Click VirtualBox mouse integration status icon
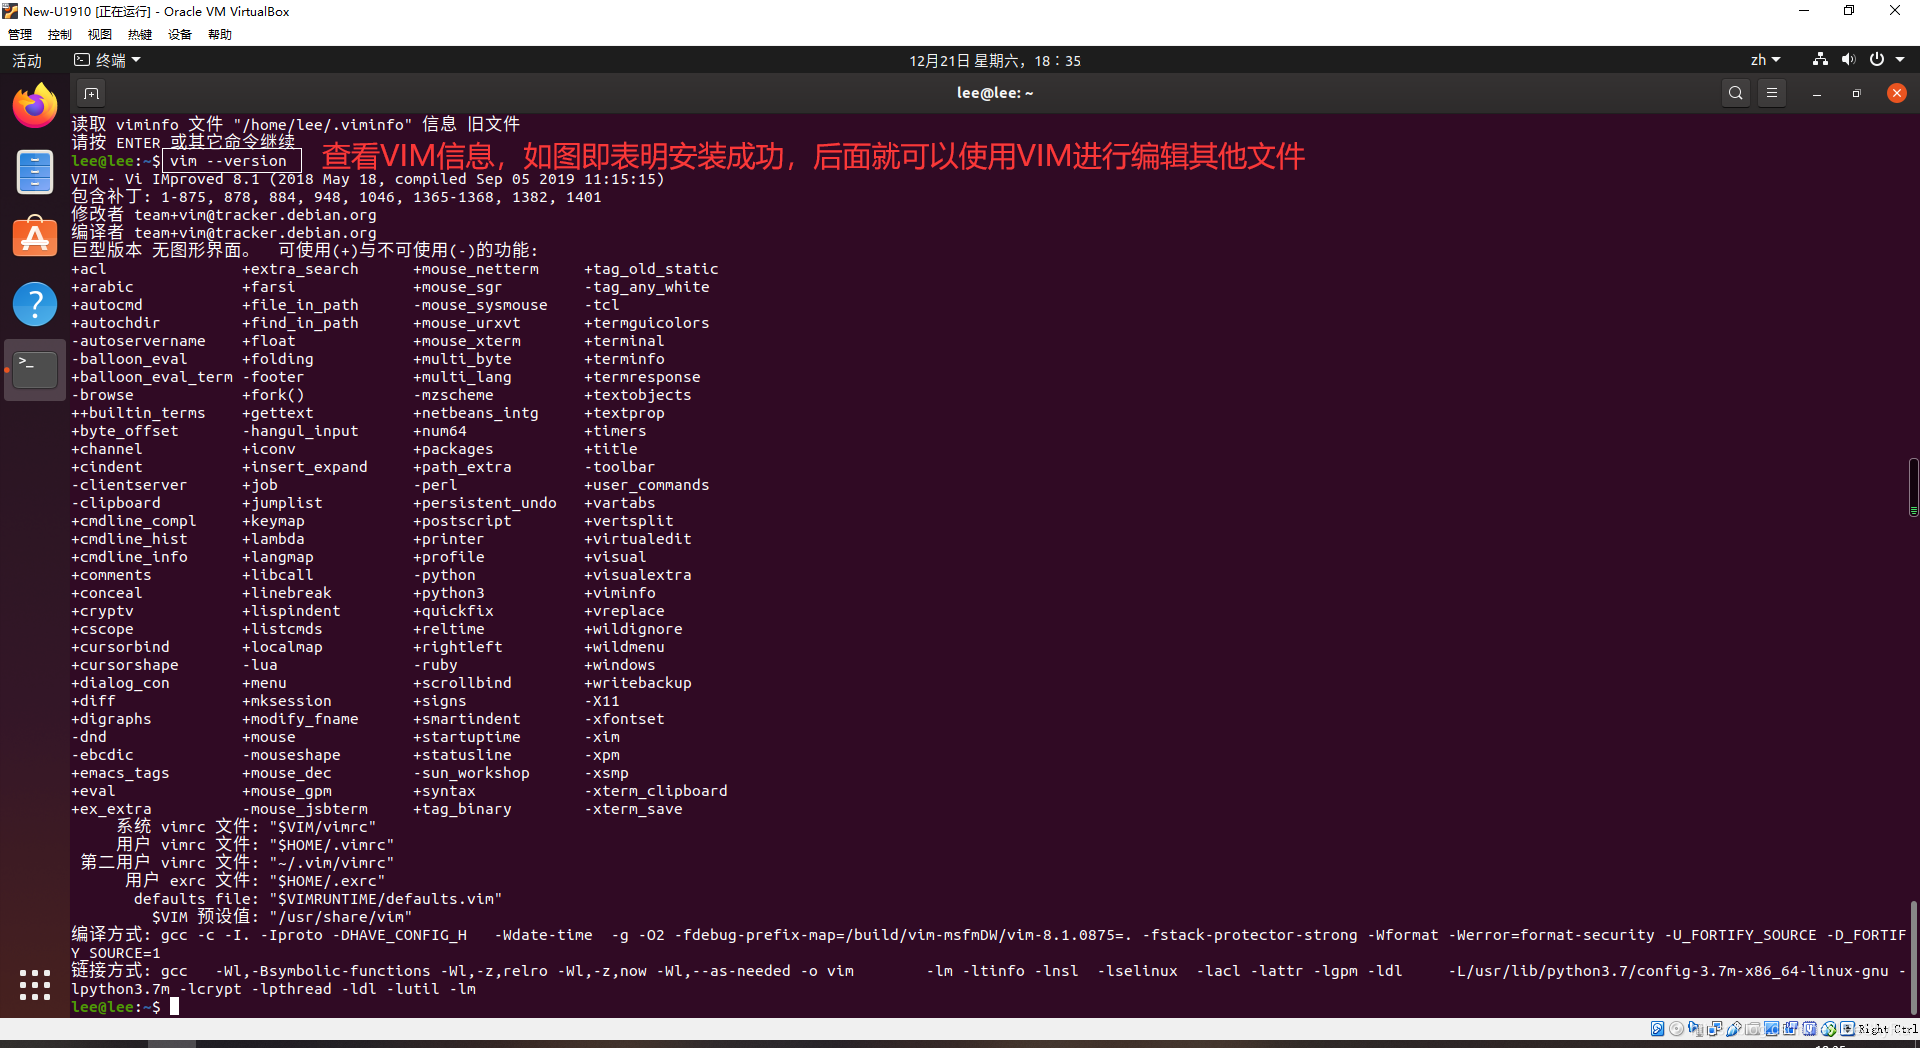This screenshot has height=1048, width=1920. [1828, 1029]
